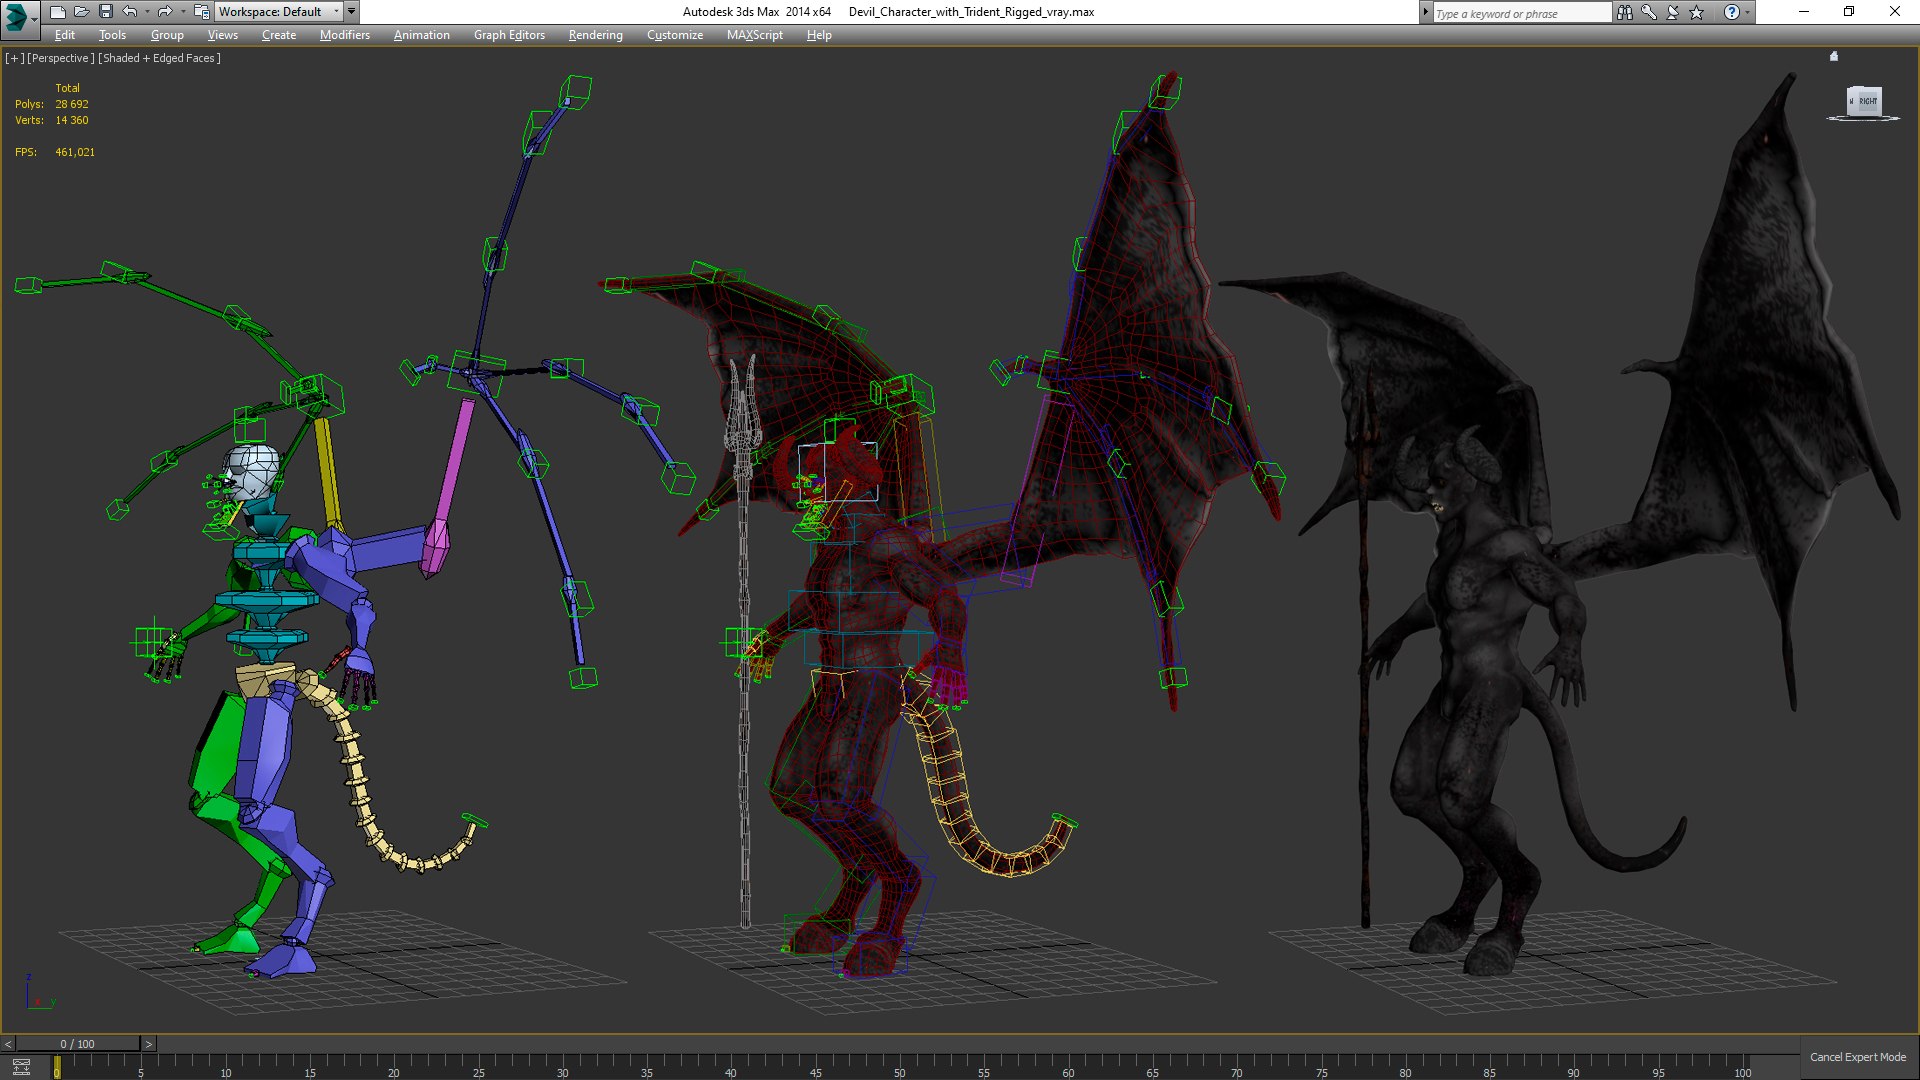The width and height of the screenshot is (1920, 1080).
Task: Click the Cancel Expert Mode button
Action: (1858, 1057)
